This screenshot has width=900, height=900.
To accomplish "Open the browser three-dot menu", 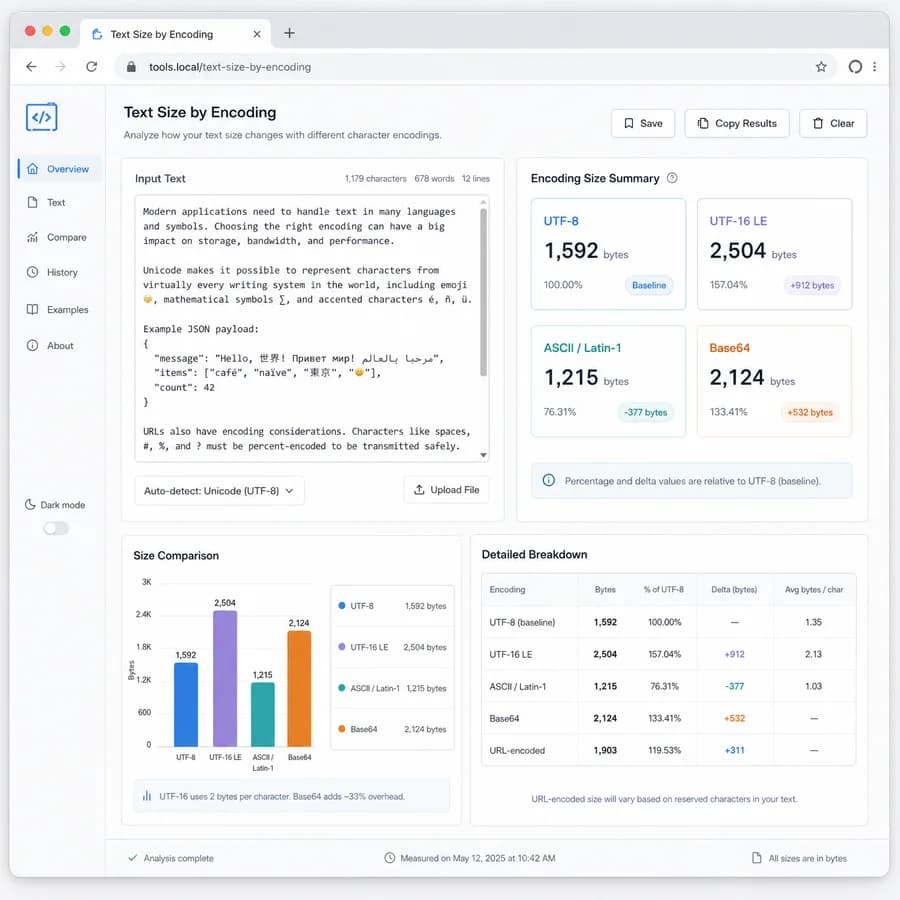I will (874, 67).
